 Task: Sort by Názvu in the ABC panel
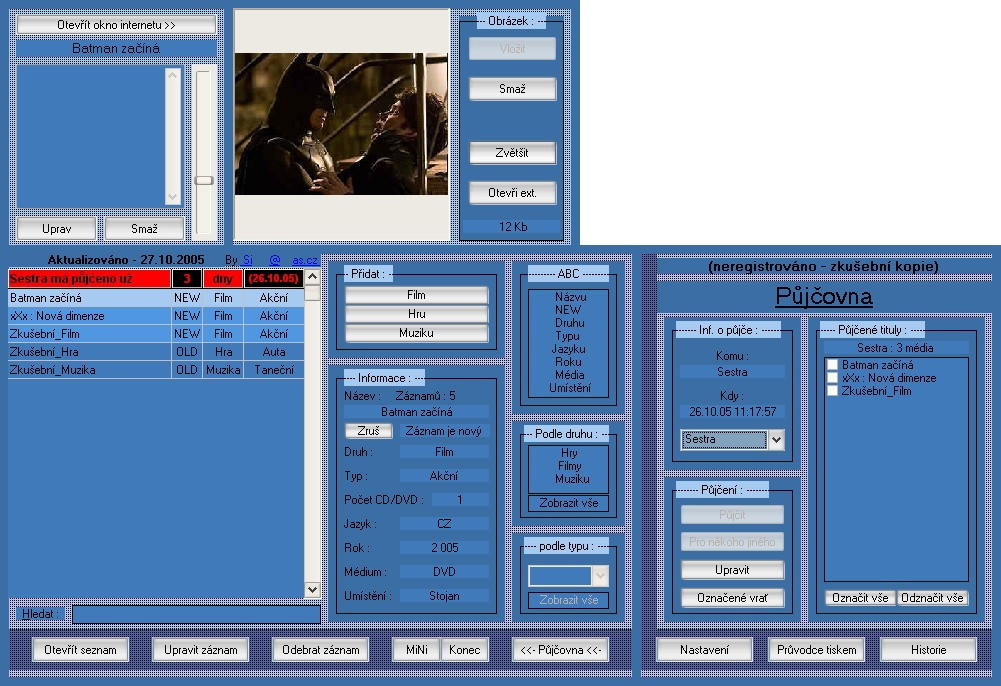pos(570,297)
